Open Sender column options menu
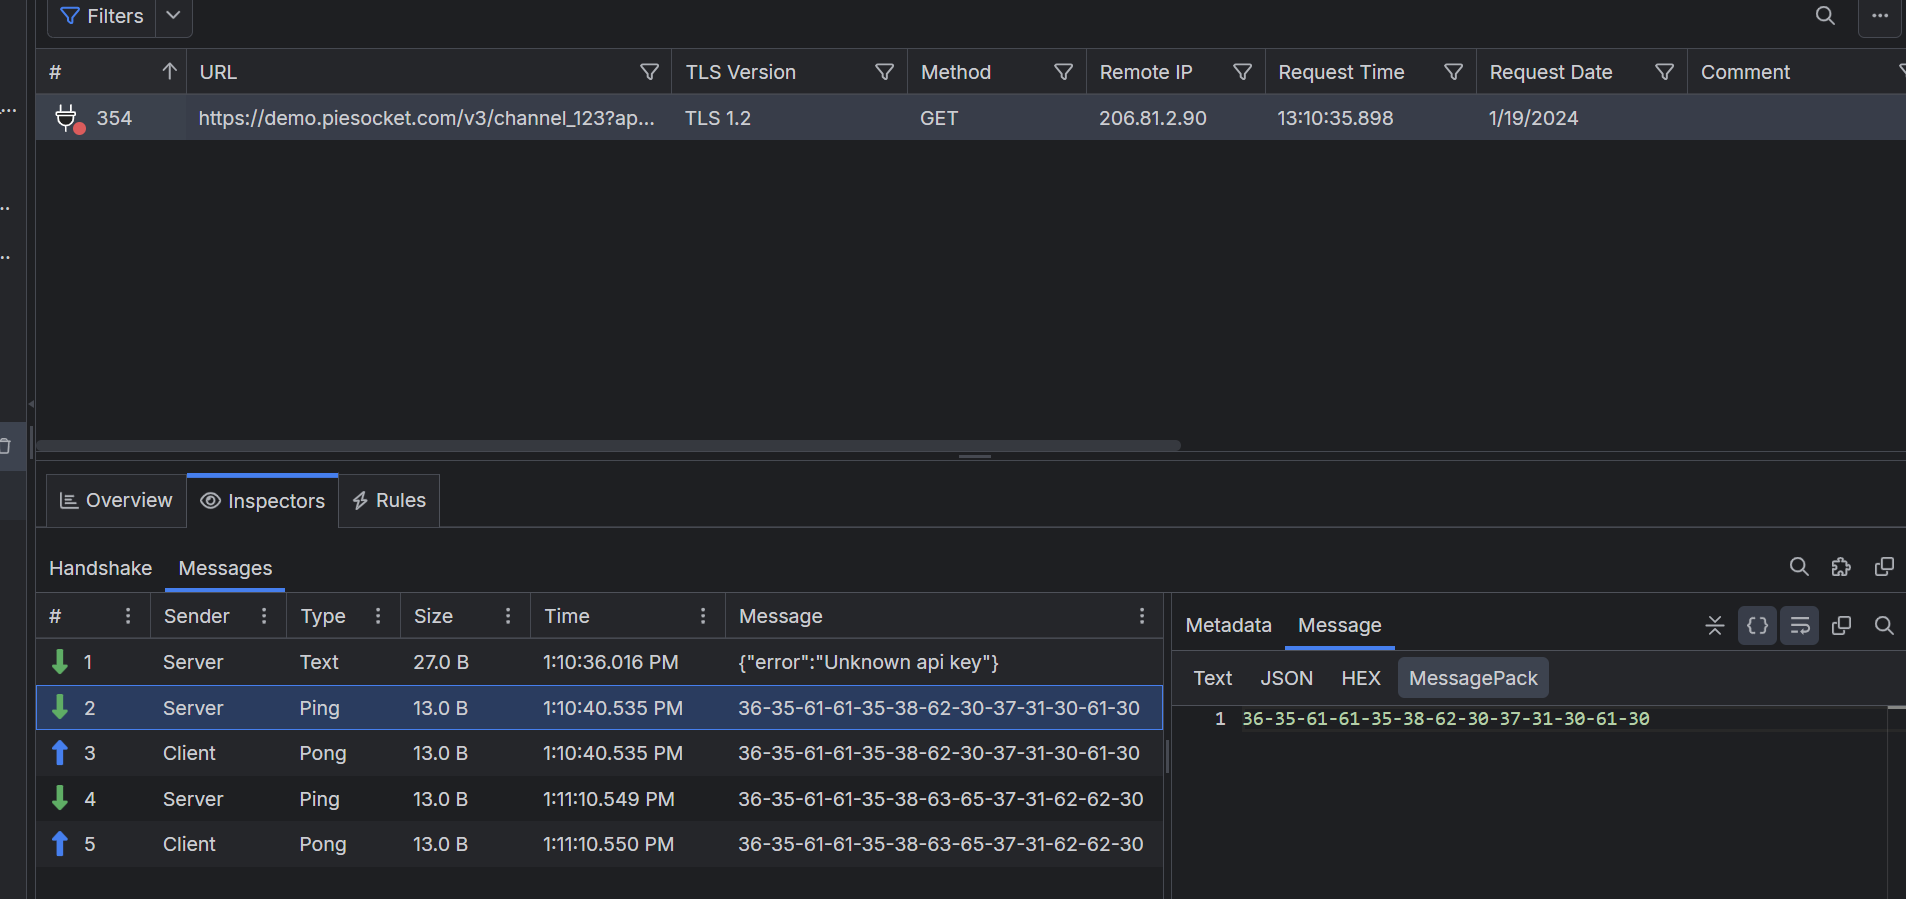Screen dimensions: 1906x899 (264, 616)
